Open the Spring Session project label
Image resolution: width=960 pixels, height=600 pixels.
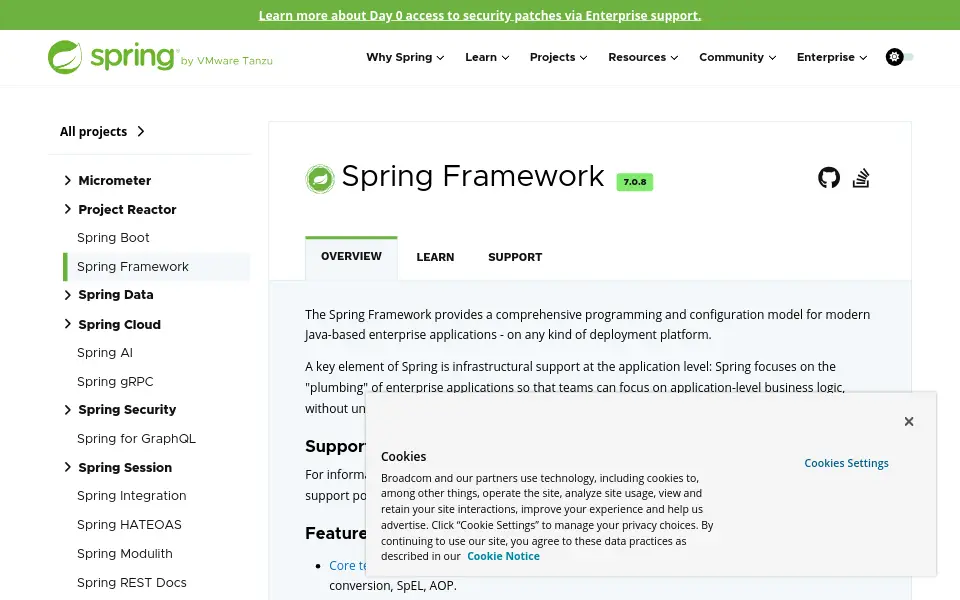tap(125, 467)
